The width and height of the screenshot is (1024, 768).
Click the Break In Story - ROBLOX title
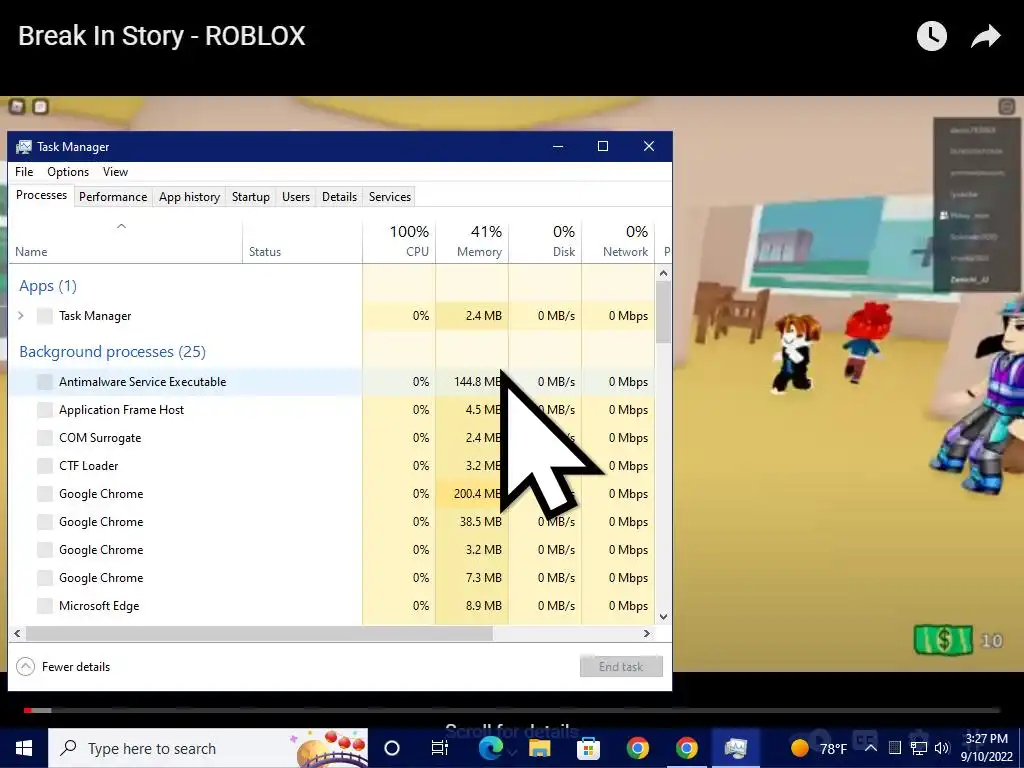[x=161, y=36]
